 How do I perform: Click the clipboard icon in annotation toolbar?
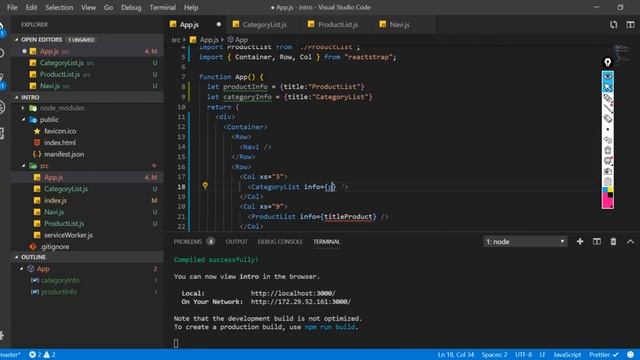coord(607,182)
